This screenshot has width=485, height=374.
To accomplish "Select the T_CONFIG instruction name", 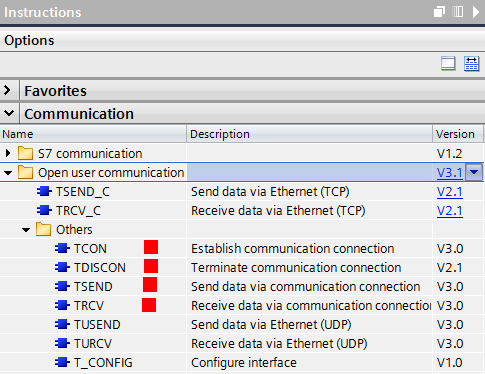I will coord(103,363).
